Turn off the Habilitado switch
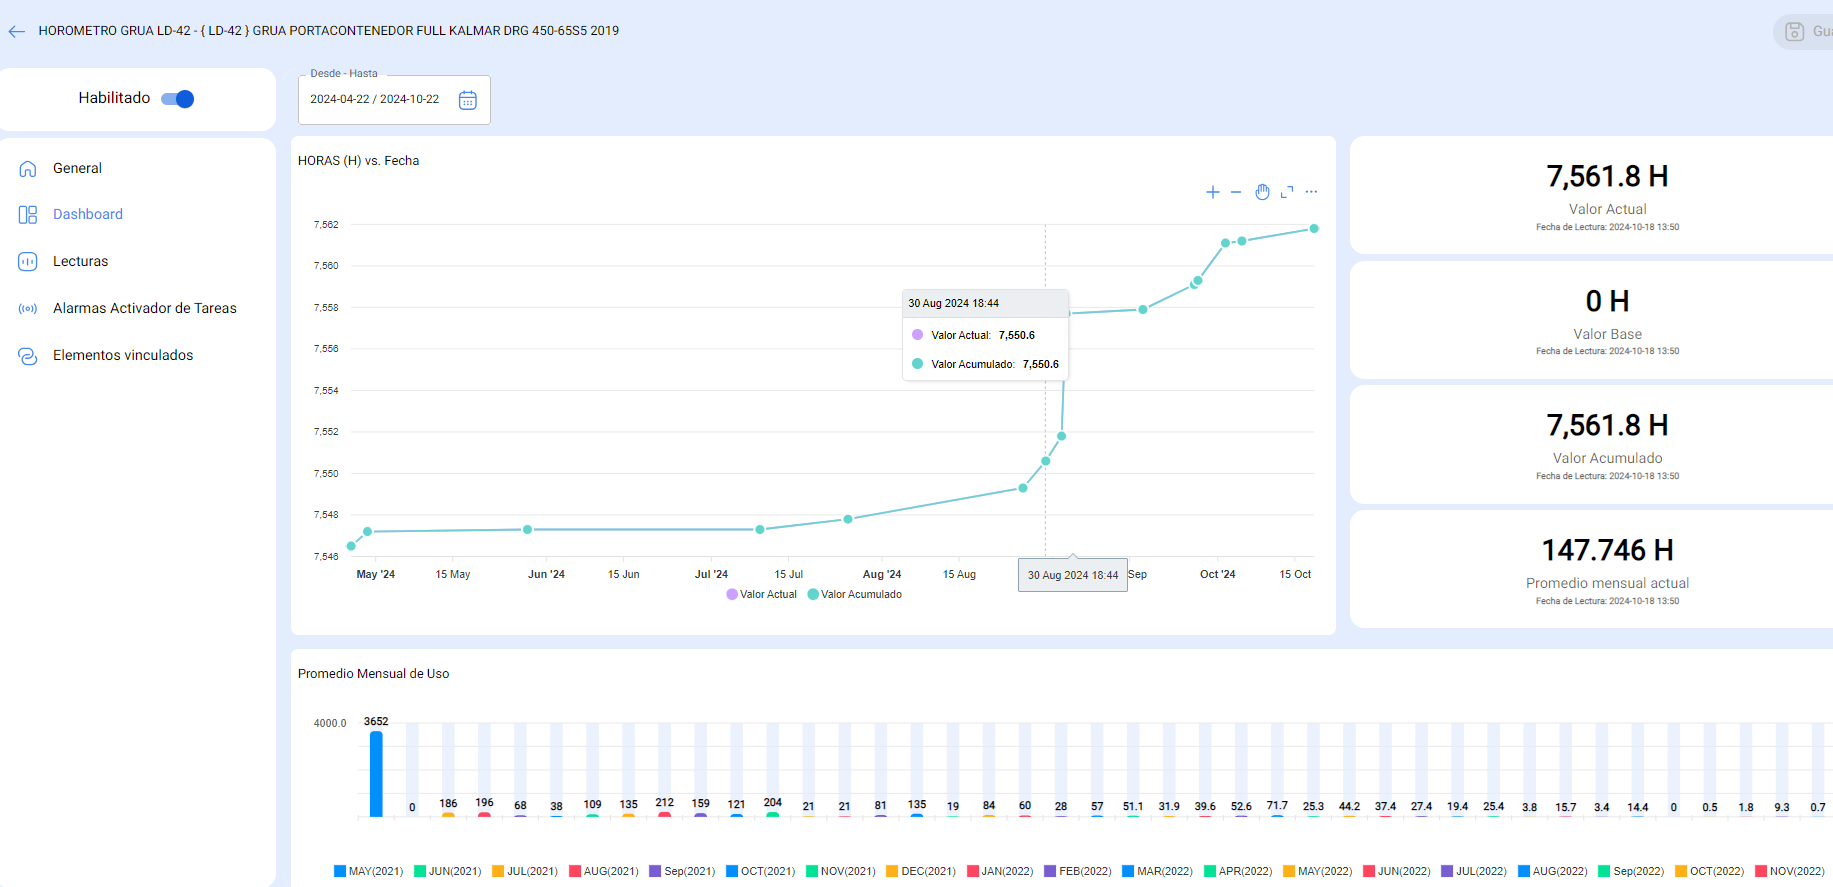The image size is (1833, 887). (178, 99)
